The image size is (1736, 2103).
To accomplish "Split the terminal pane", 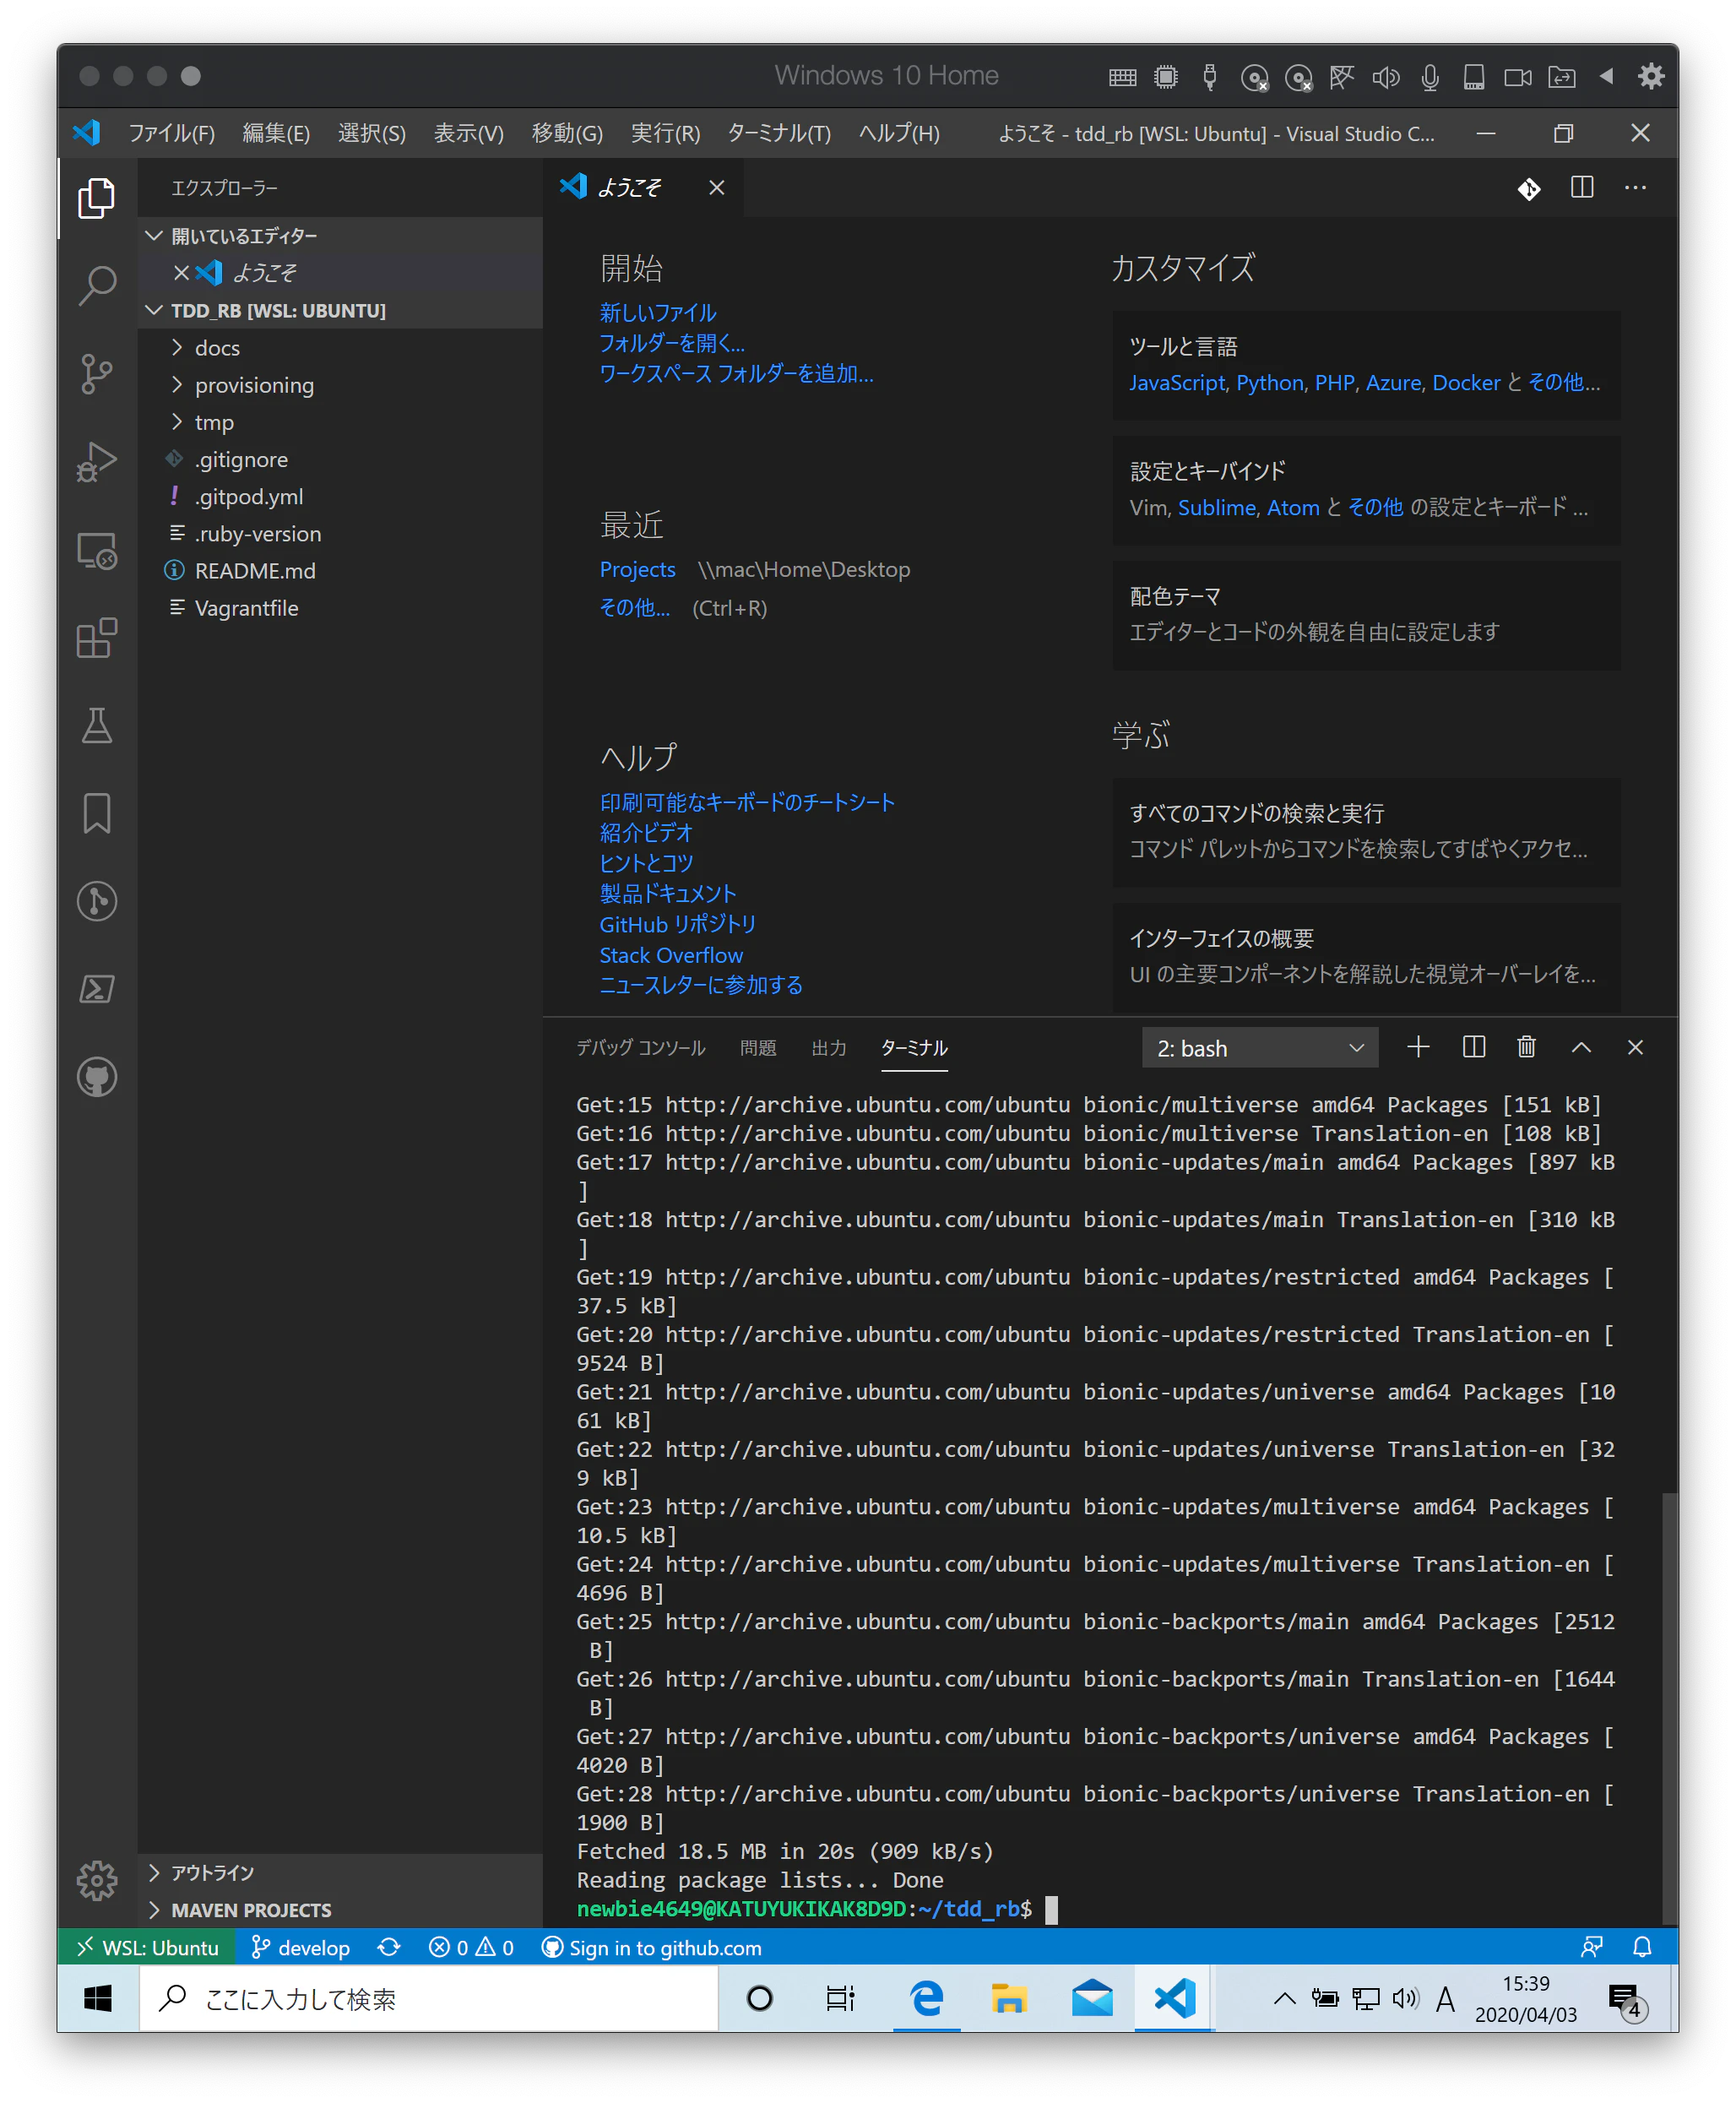I will 1473,1047.
